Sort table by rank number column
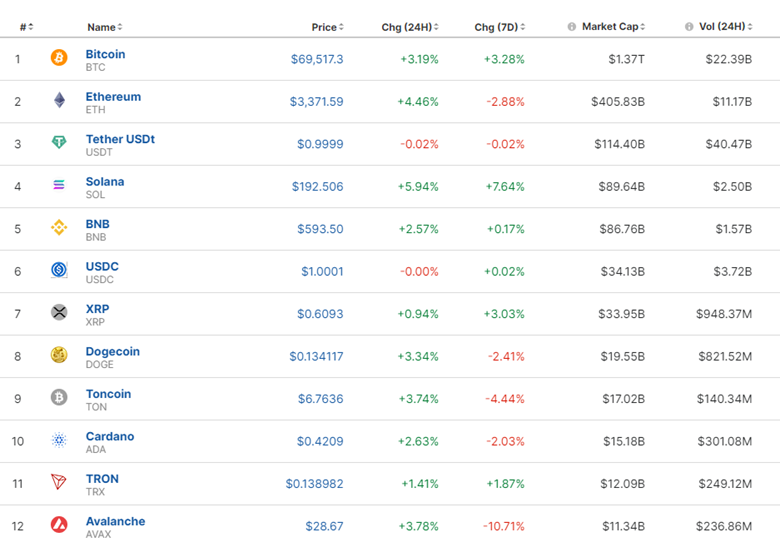780x547 pixels. tap(26, 27)
